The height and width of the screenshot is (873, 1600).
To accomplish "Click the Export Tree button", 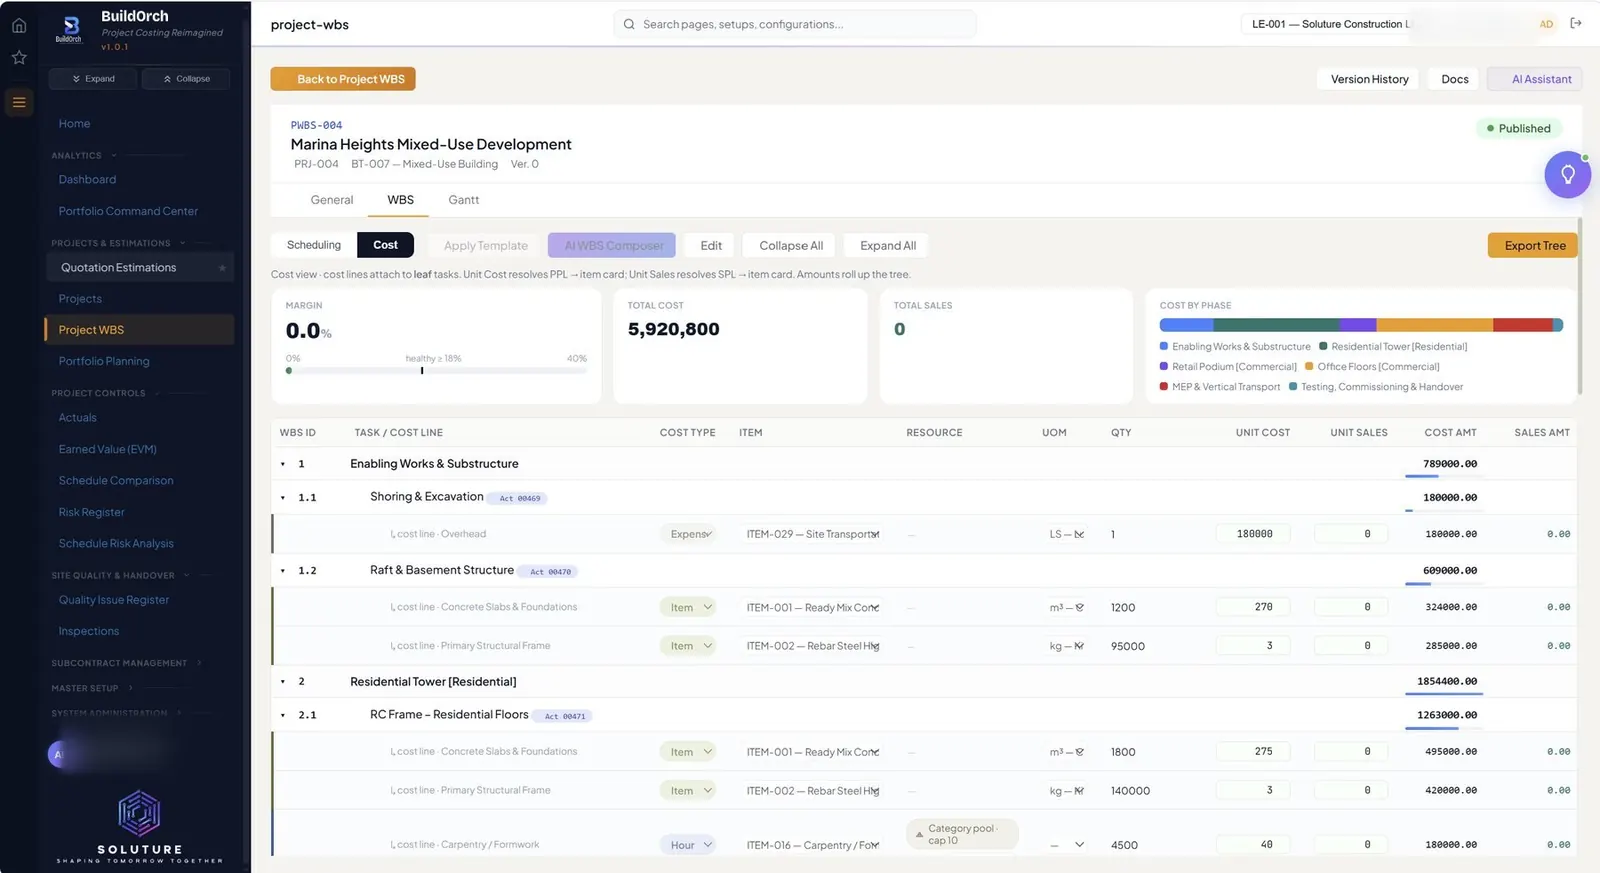I will [1535, 246].
